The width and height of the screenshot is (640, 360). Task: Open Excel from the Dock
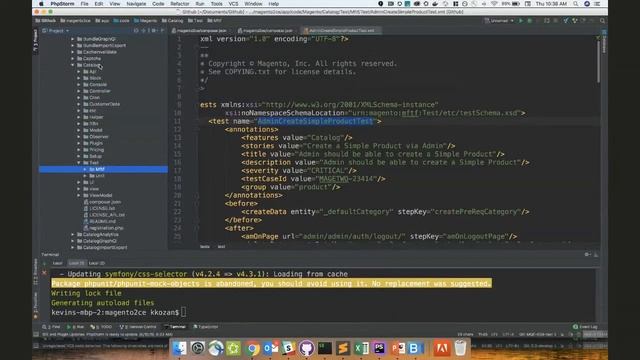361,348
